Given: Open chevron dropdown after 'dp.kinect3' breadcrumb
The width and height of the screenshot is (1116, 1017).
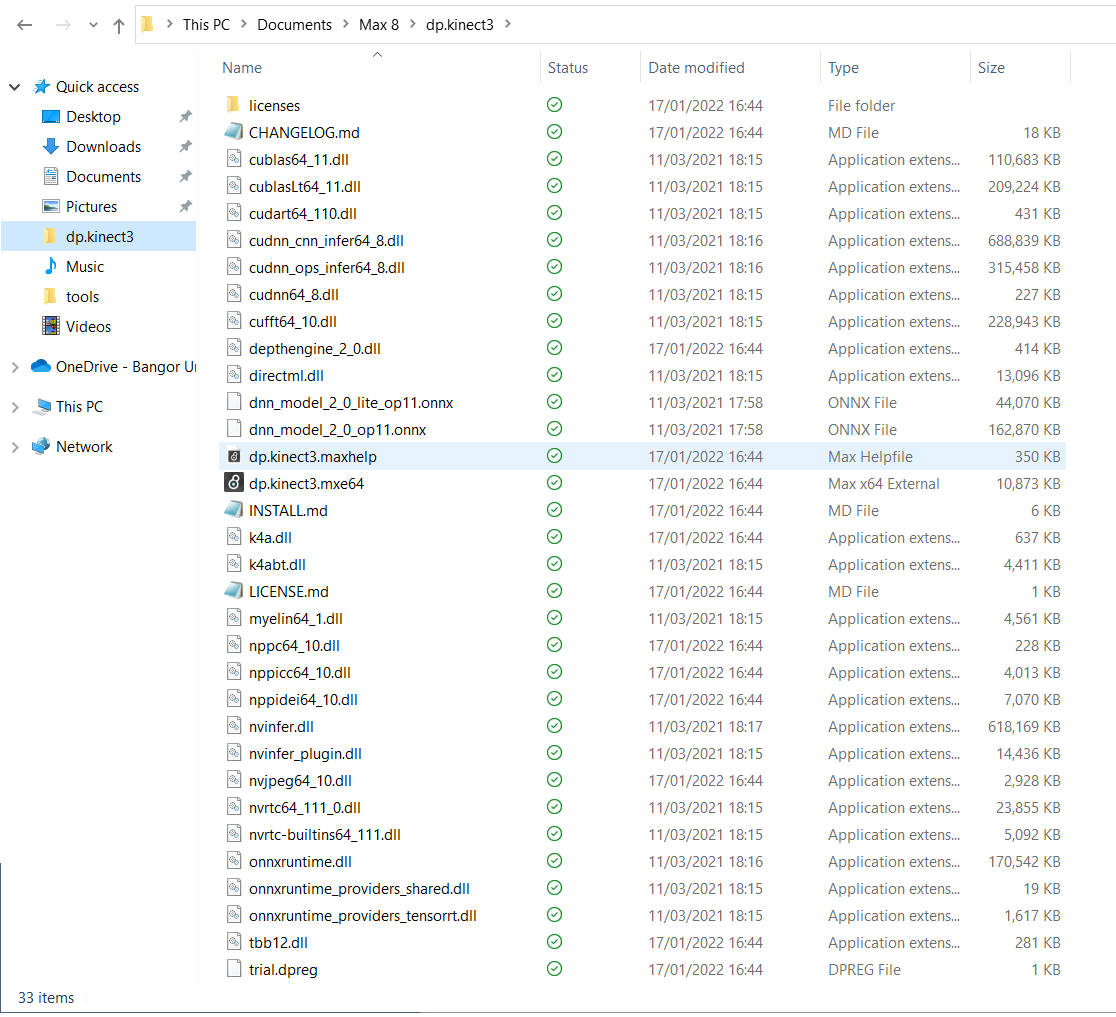Looking at the screenshot, I should click(x=507, y=24).
